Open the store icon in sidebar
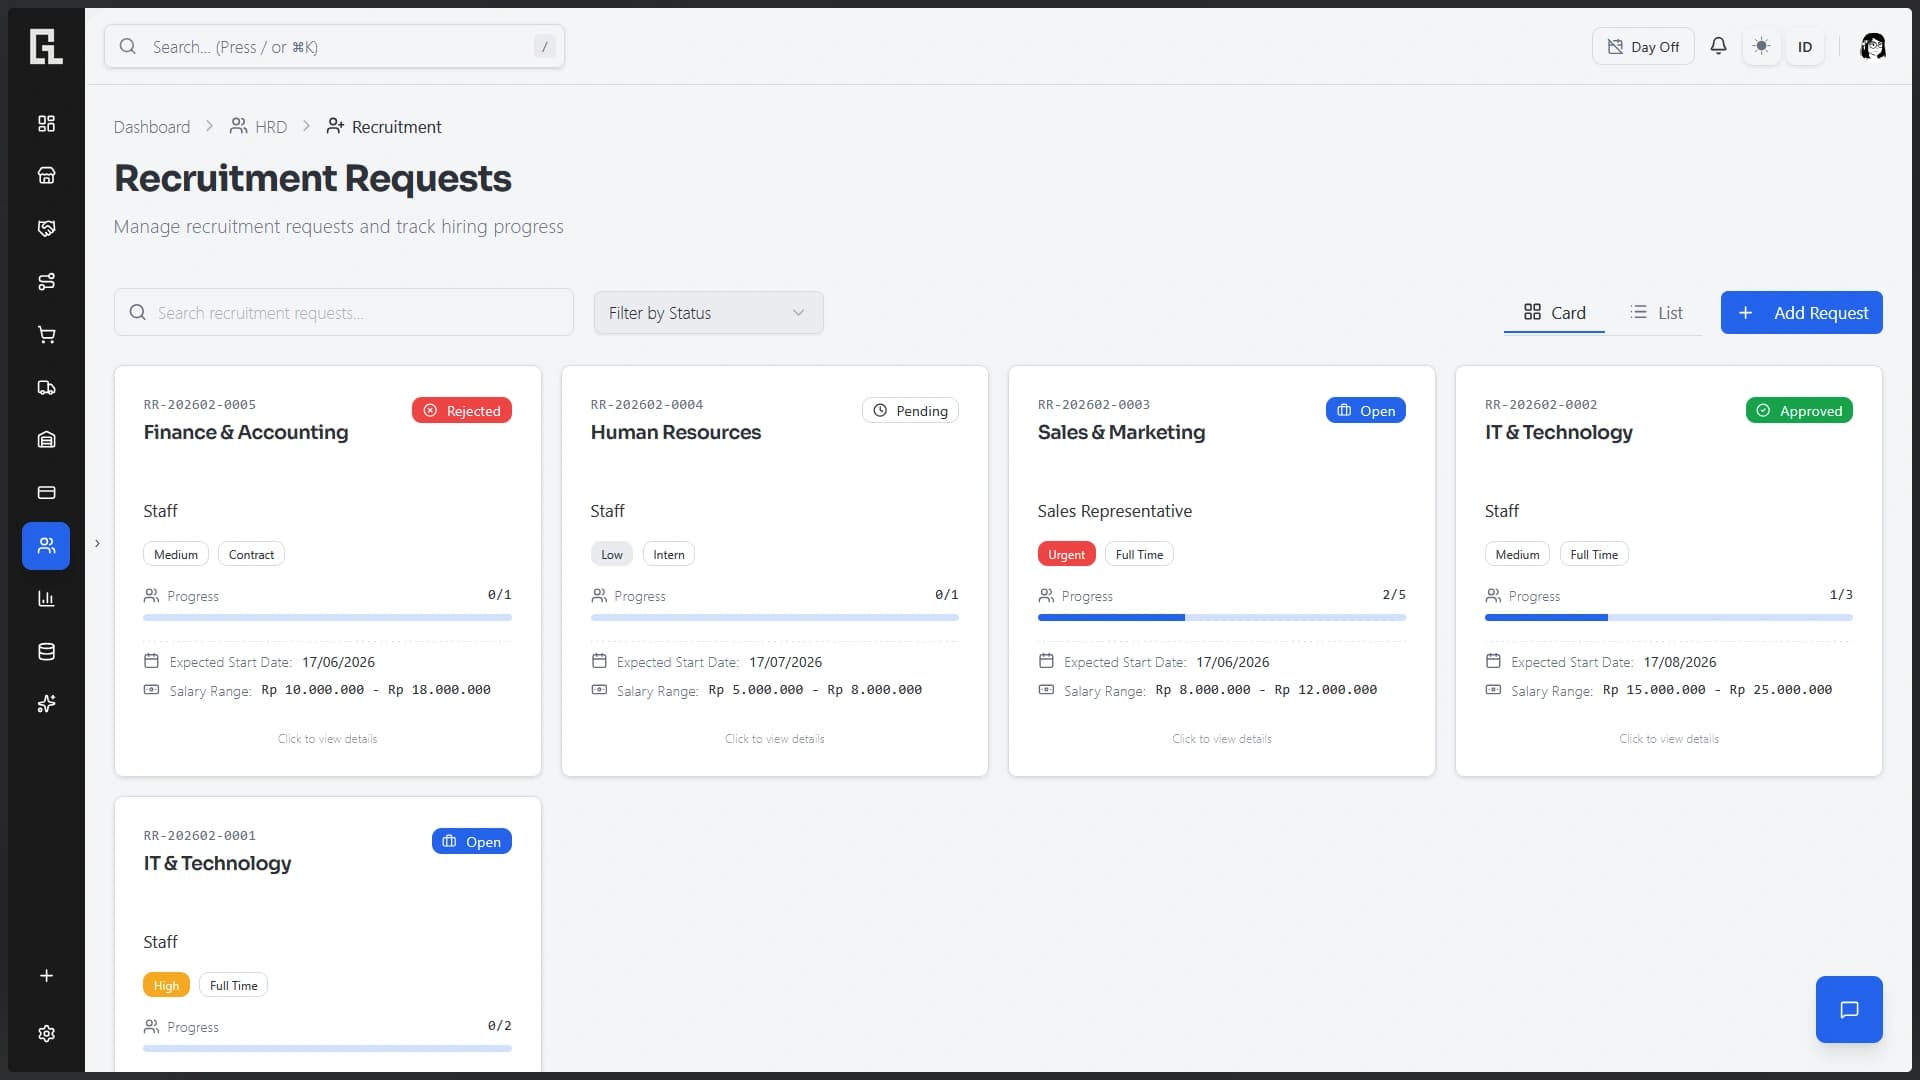 [46, 175]
